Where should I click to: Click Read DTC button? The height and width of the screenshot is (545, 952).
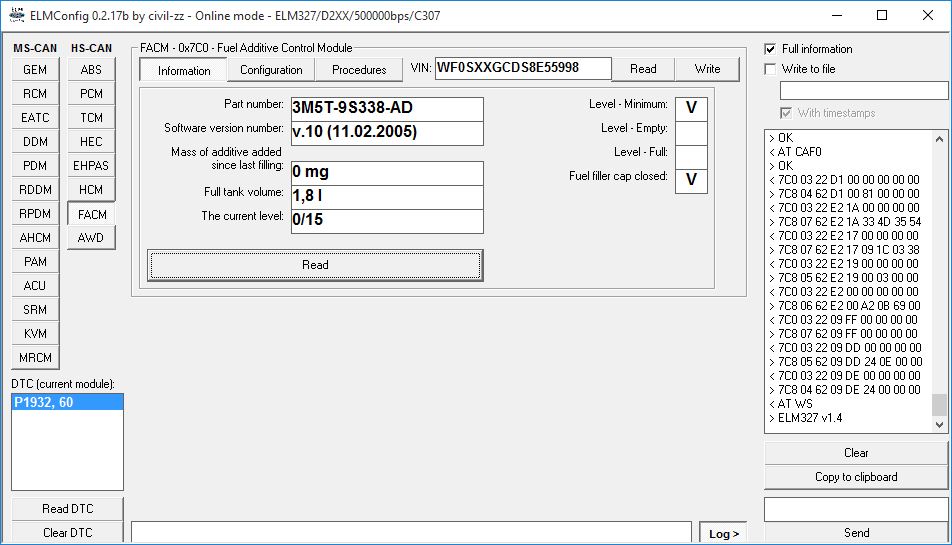[x=68, y=509]
